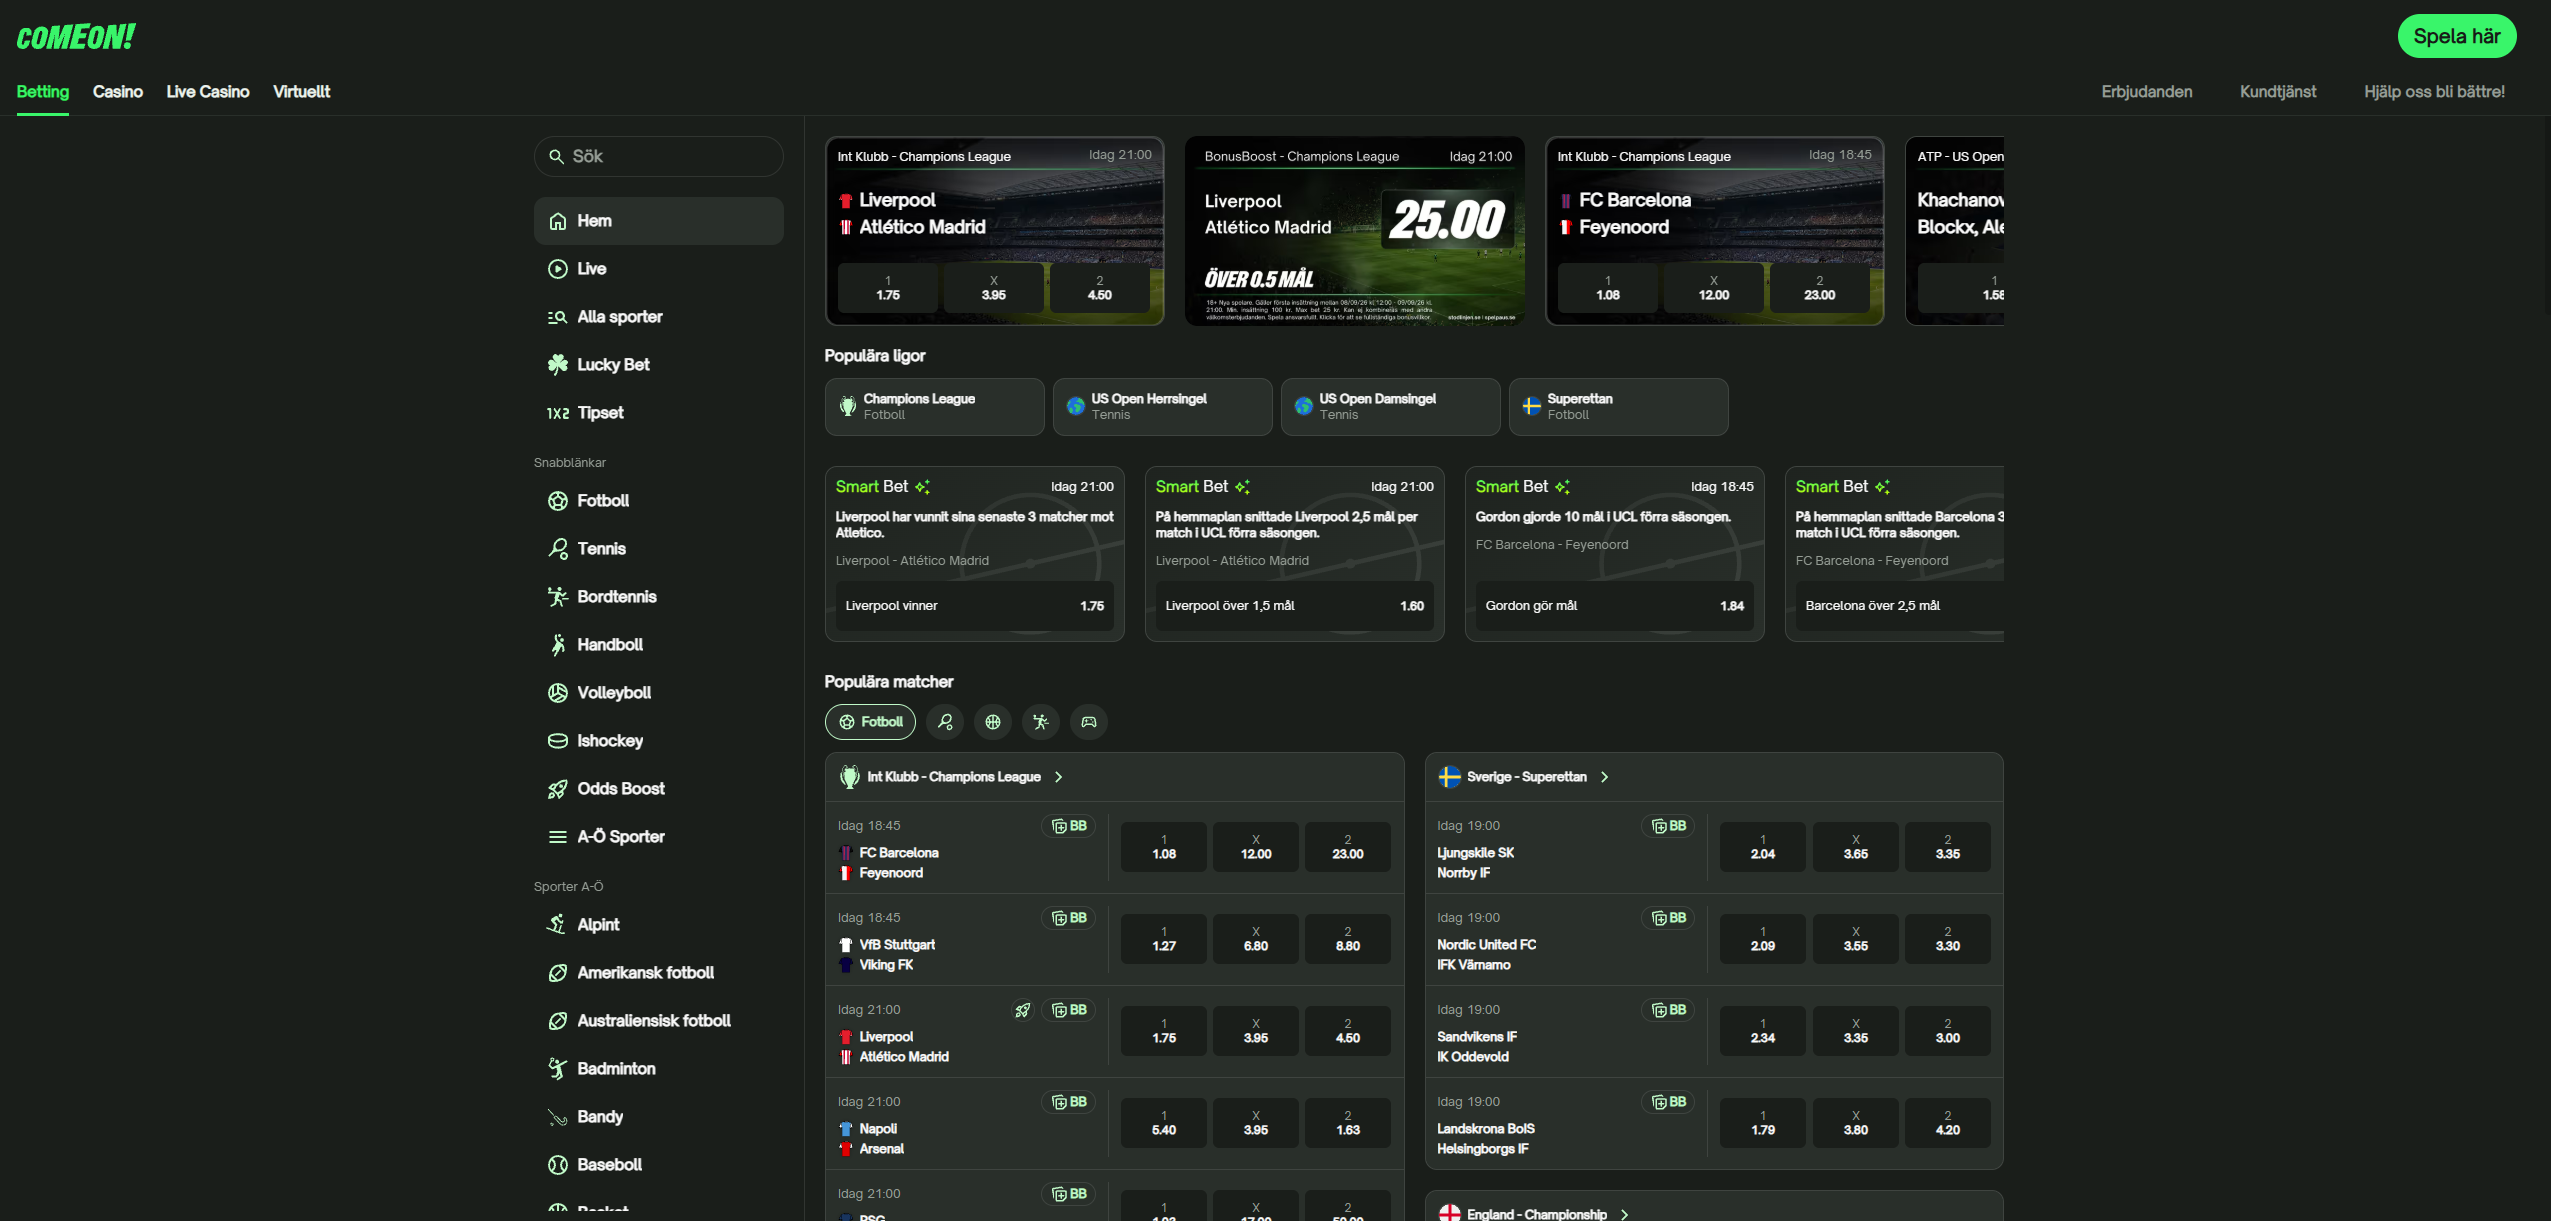Click in the Sök search field
This screenshot has height=1221, width=2551.
[658, 157]
